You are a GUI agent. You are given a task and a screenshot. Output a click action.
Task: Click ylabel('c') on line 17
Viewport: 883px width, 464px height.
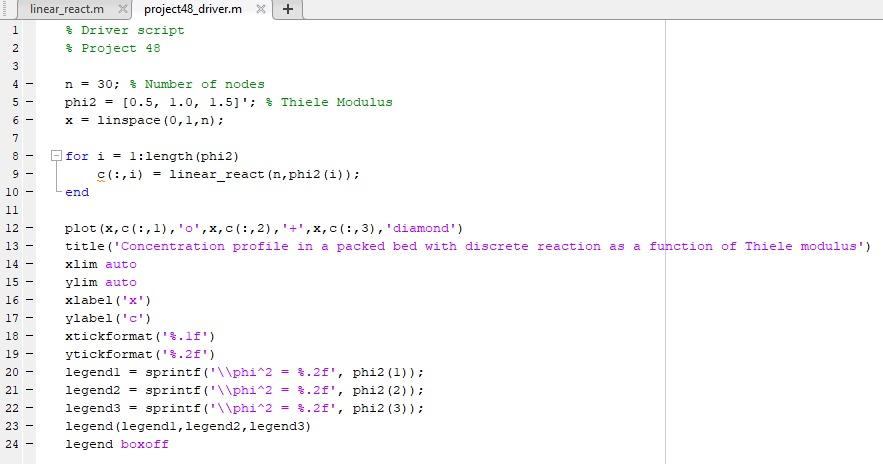pos(108,319)
